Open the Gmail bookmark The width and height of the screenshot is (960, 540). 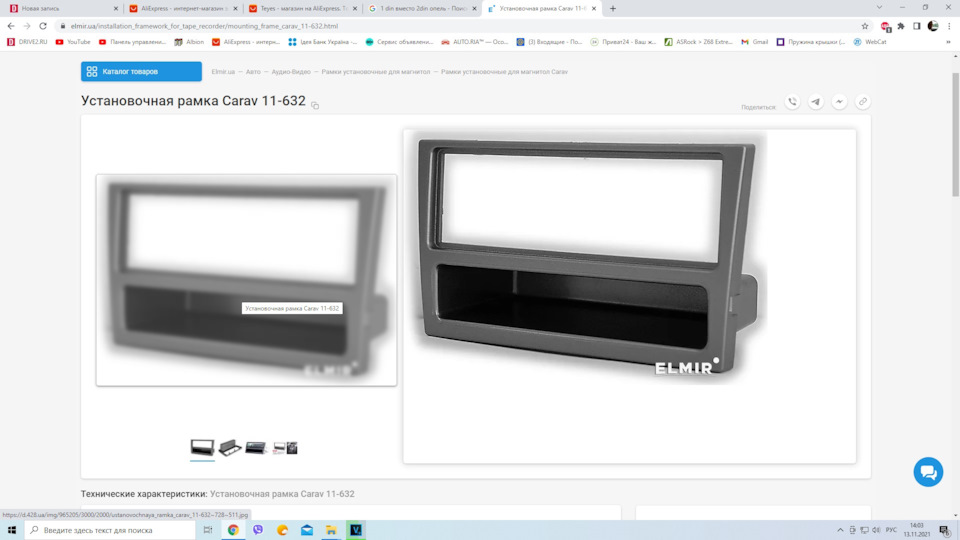click(x=754, y=42)
